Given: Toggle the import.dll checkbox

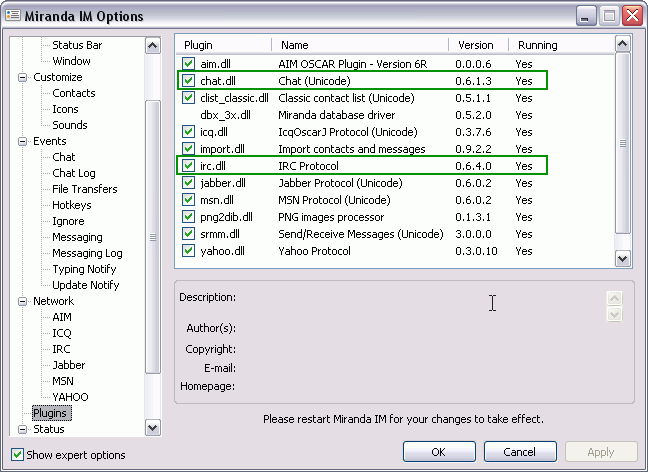Looking at the screenshot, I should pos(188,148).
